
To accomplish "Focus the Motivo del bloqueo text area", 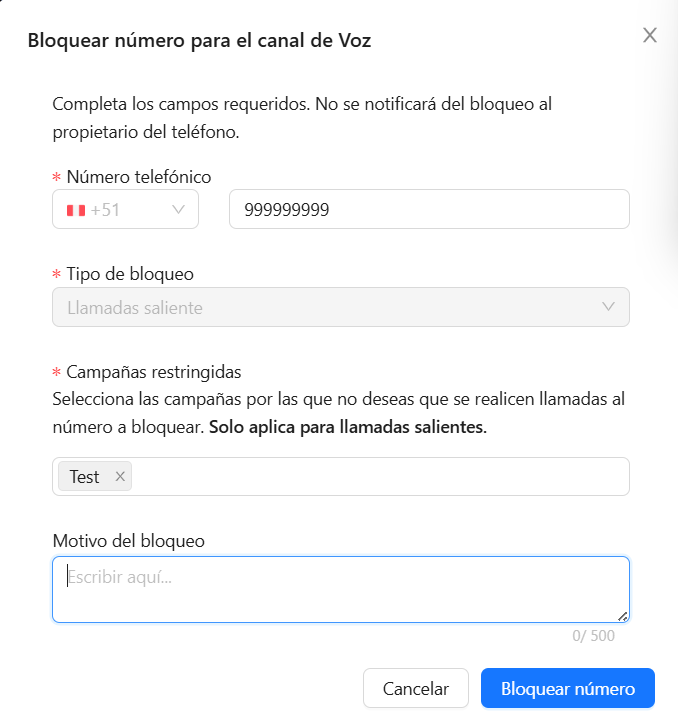I will 340,589.
